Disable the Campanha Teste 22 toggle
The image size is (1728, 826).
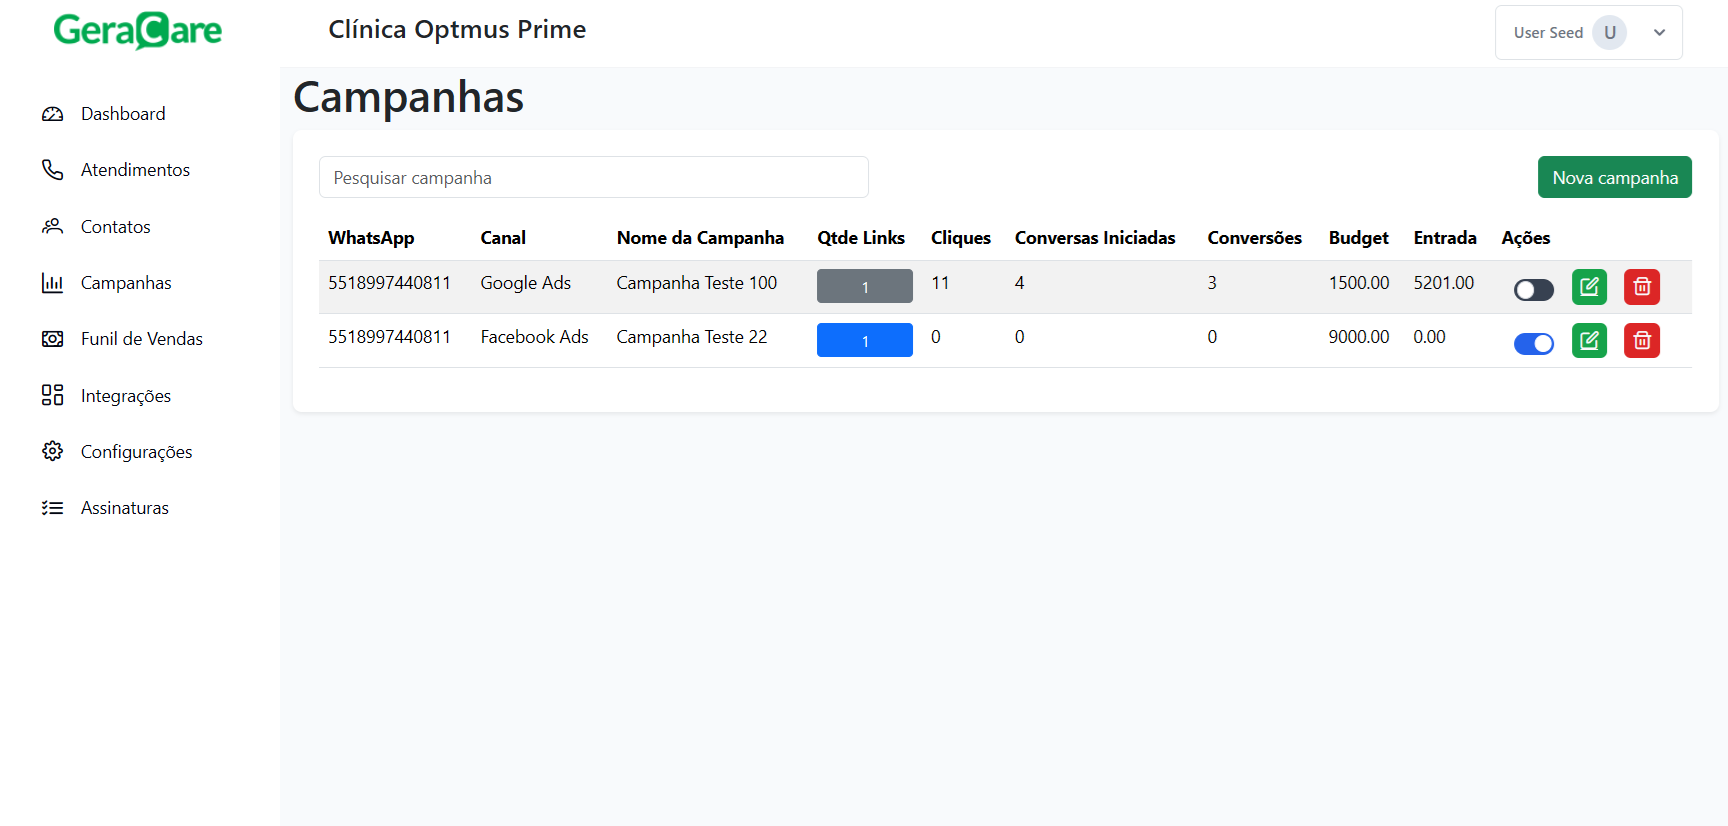(x=1533, y=344)
